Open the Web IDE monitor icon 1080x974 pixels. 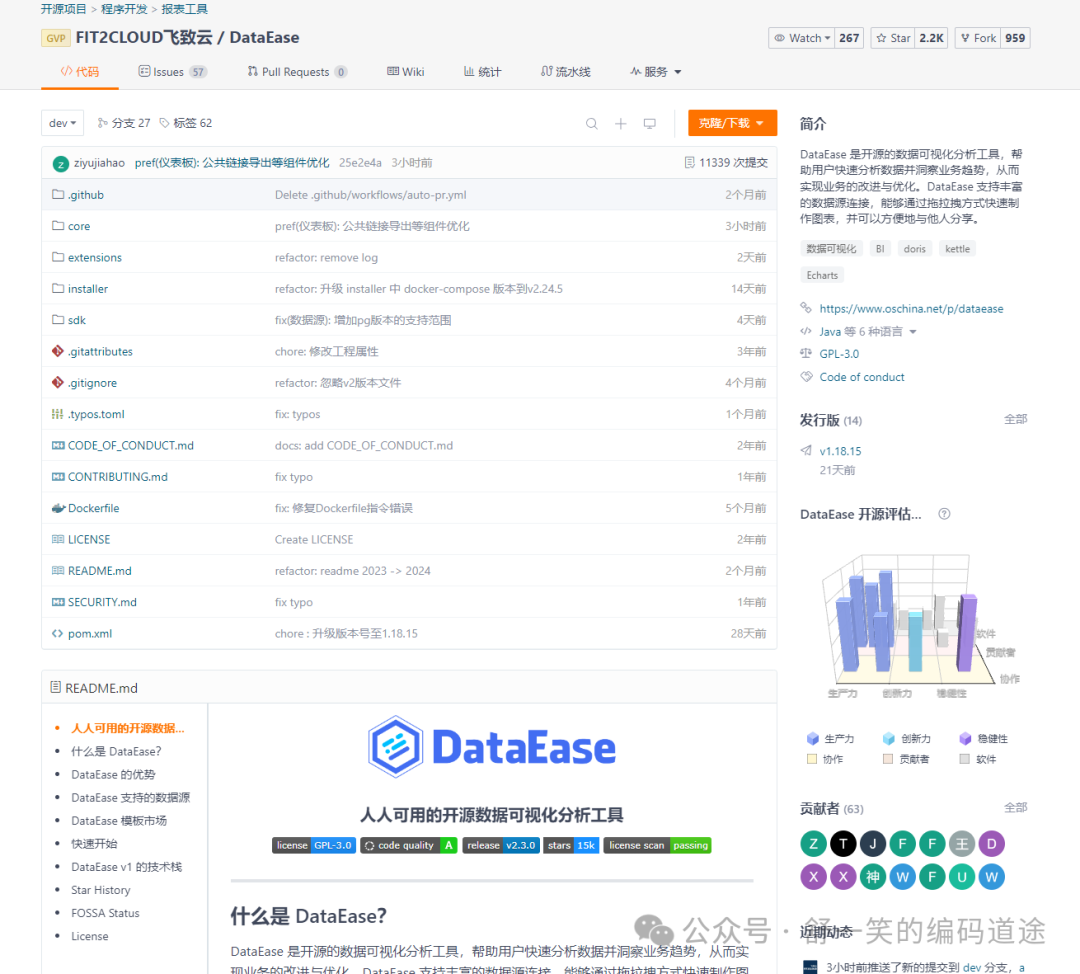[x=650, y=123]
